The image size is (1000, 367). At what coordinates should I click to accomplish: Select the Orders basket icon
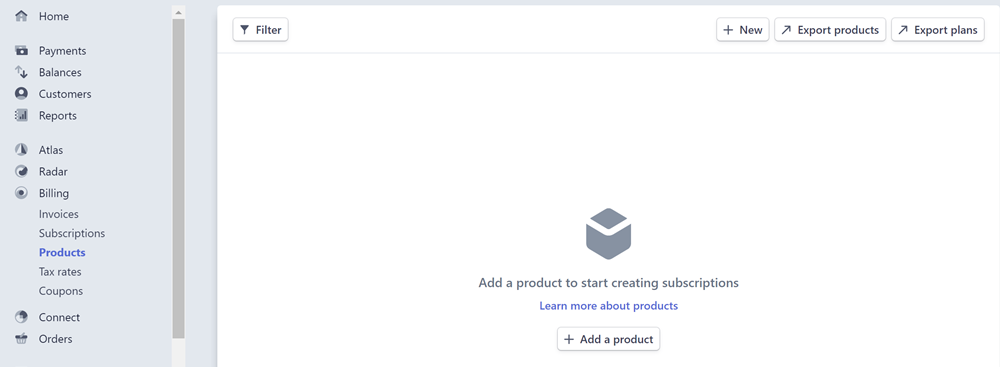point(22,339)
